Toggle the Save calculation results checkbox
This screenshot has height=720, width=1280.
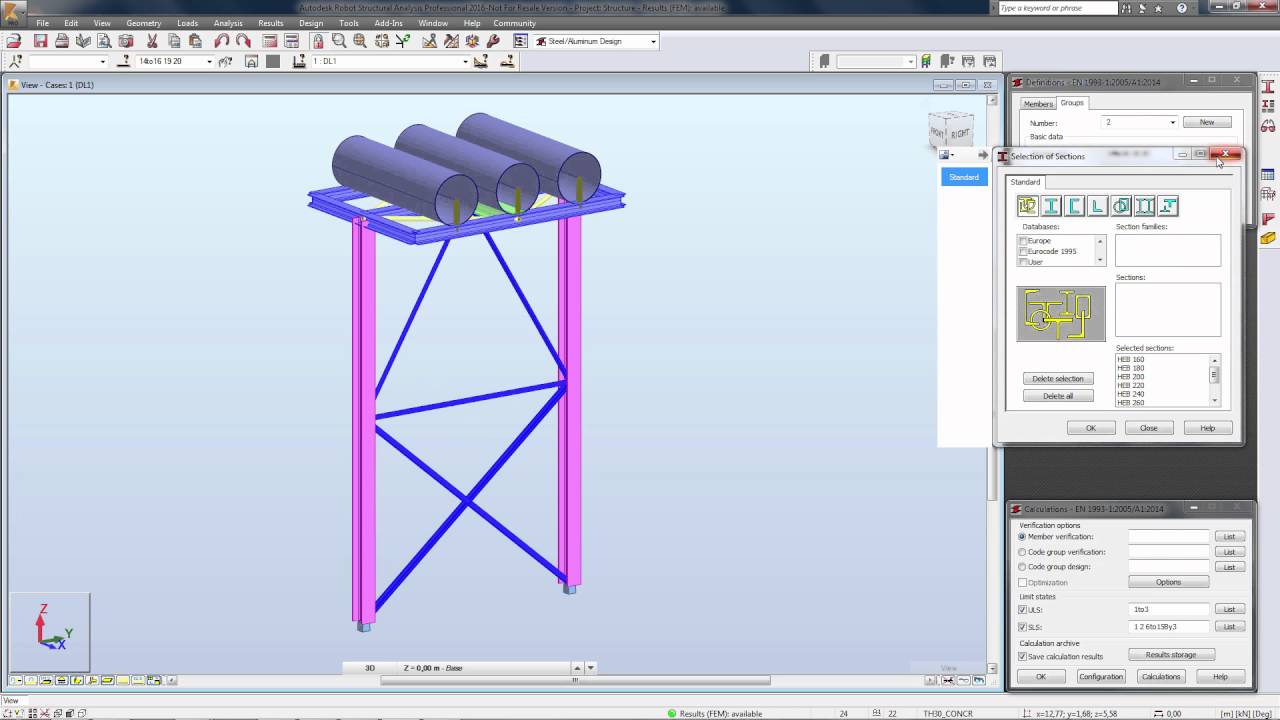(1022, 656)
